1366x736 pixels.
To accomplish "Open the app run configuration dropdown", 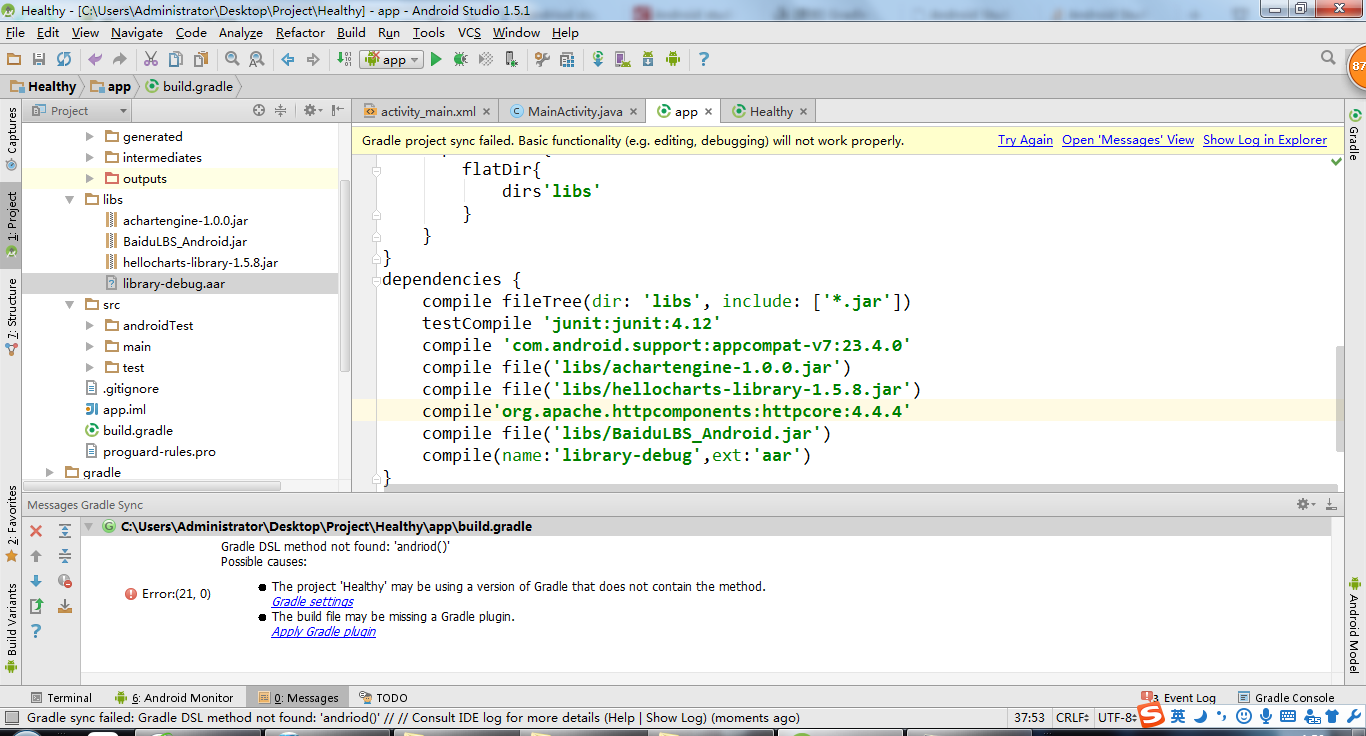I will coord(391,59).
